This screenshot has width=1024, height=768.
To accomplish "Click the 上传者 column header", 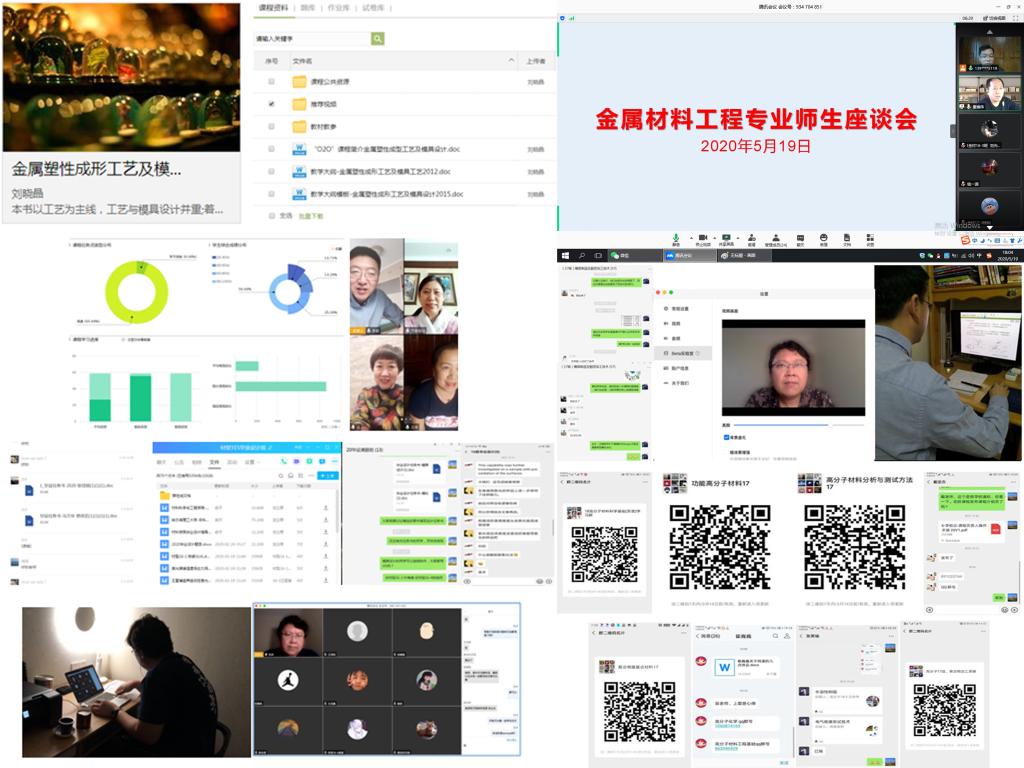I will 536,61.
